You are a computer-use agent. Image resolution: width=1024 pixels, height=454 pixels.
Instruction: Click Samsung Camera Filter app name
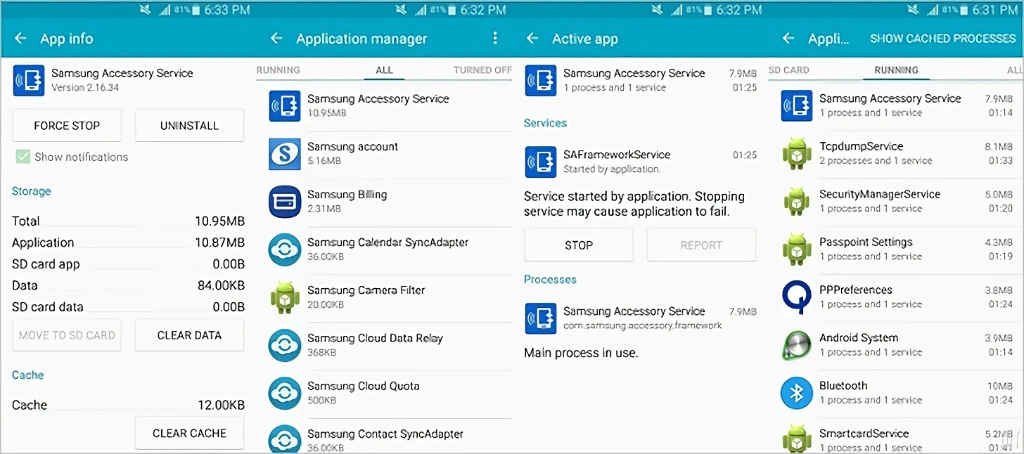[366, 290]
